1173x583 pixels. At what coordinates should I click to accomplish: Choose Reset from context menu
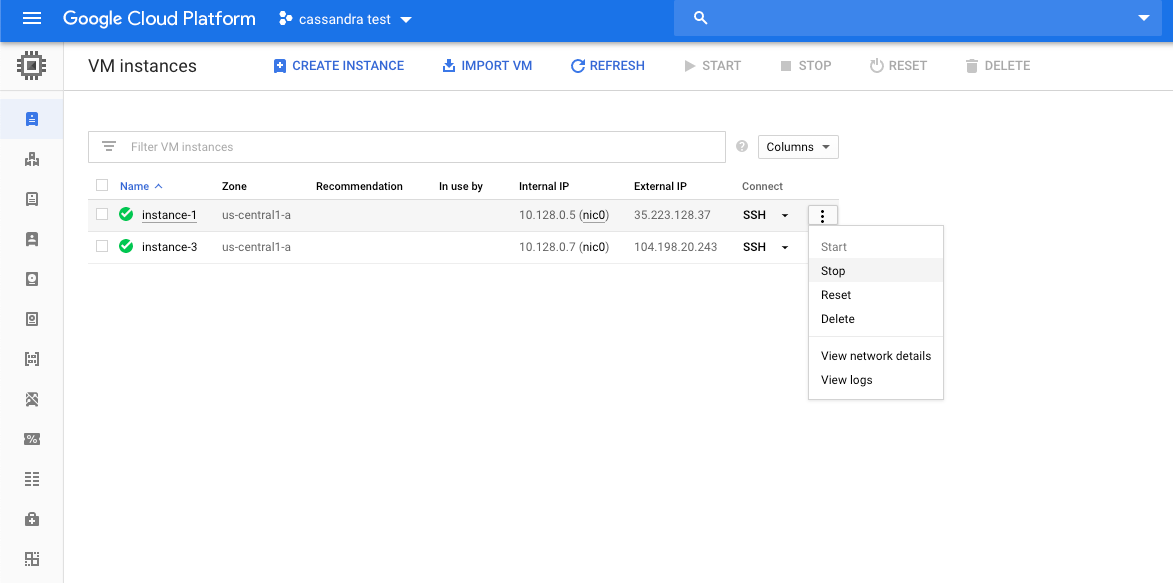click(x=876, y=295)
